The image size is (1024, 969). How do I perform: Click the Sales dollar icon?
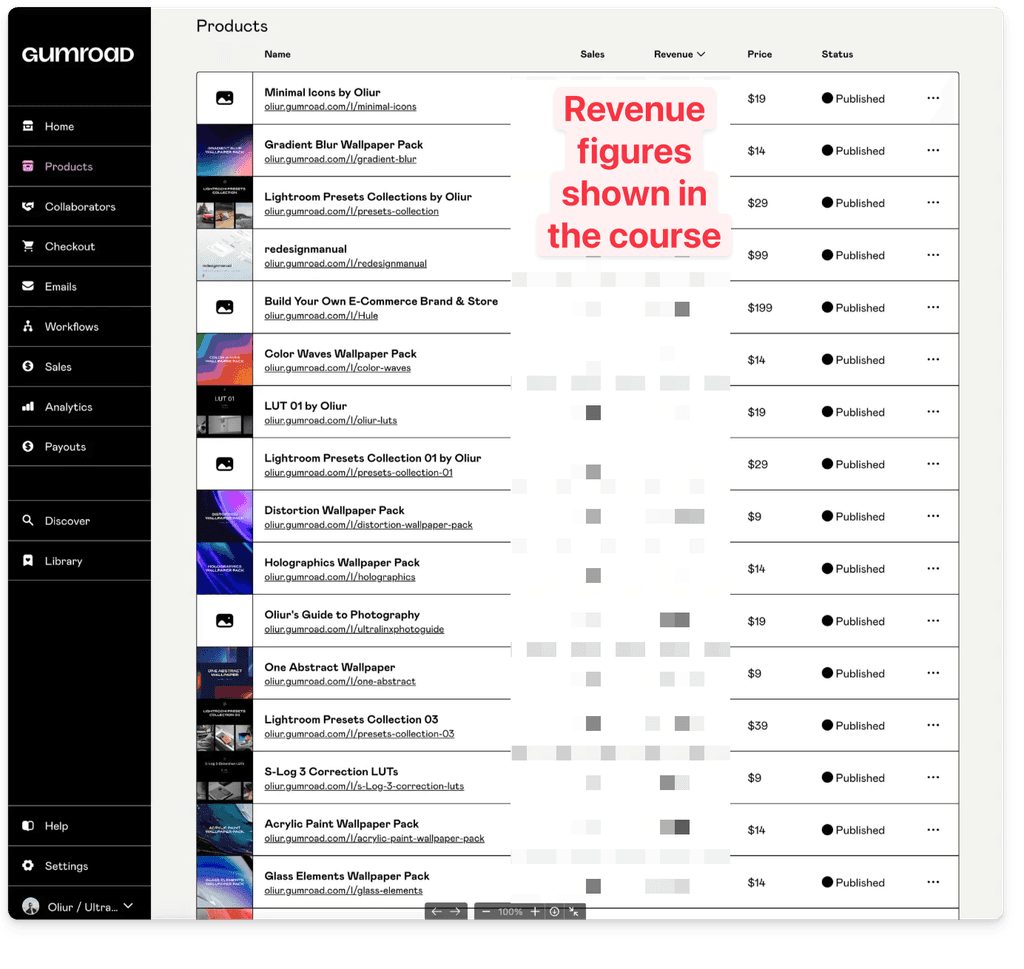pos(28,366)
